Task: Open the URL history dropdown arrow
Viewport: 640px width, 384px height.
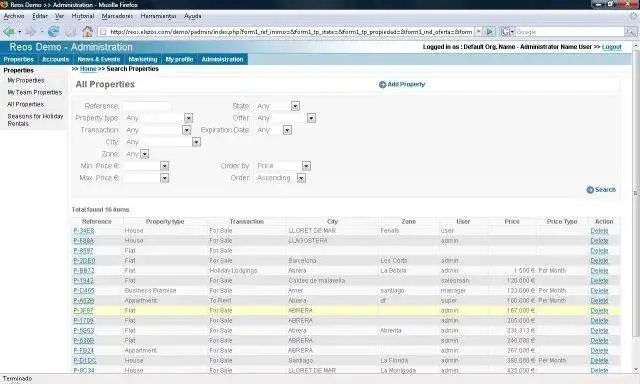Action: (478, 31)
